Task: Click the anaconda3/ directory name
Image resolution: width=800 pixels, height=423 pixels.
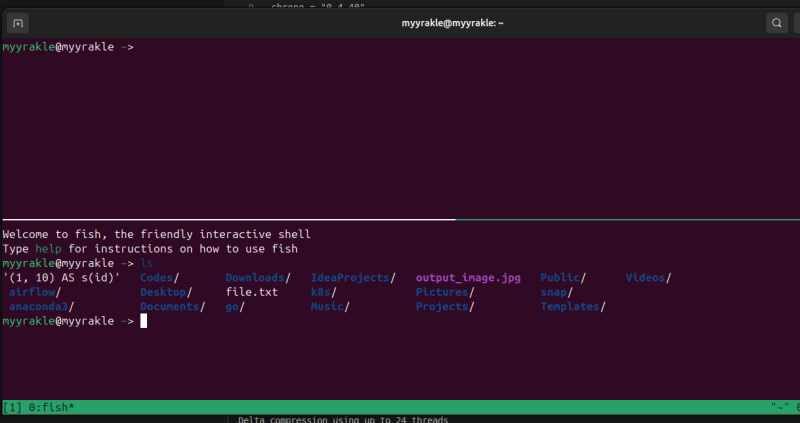Action: coord(40,307)
